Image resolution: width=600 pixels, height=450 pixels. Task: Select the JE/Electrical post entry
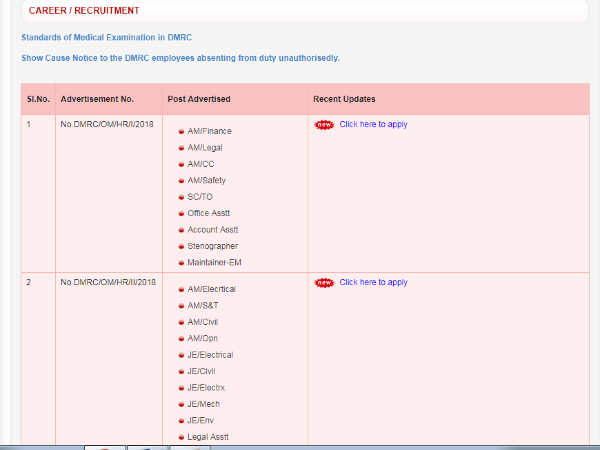(210, 355)
